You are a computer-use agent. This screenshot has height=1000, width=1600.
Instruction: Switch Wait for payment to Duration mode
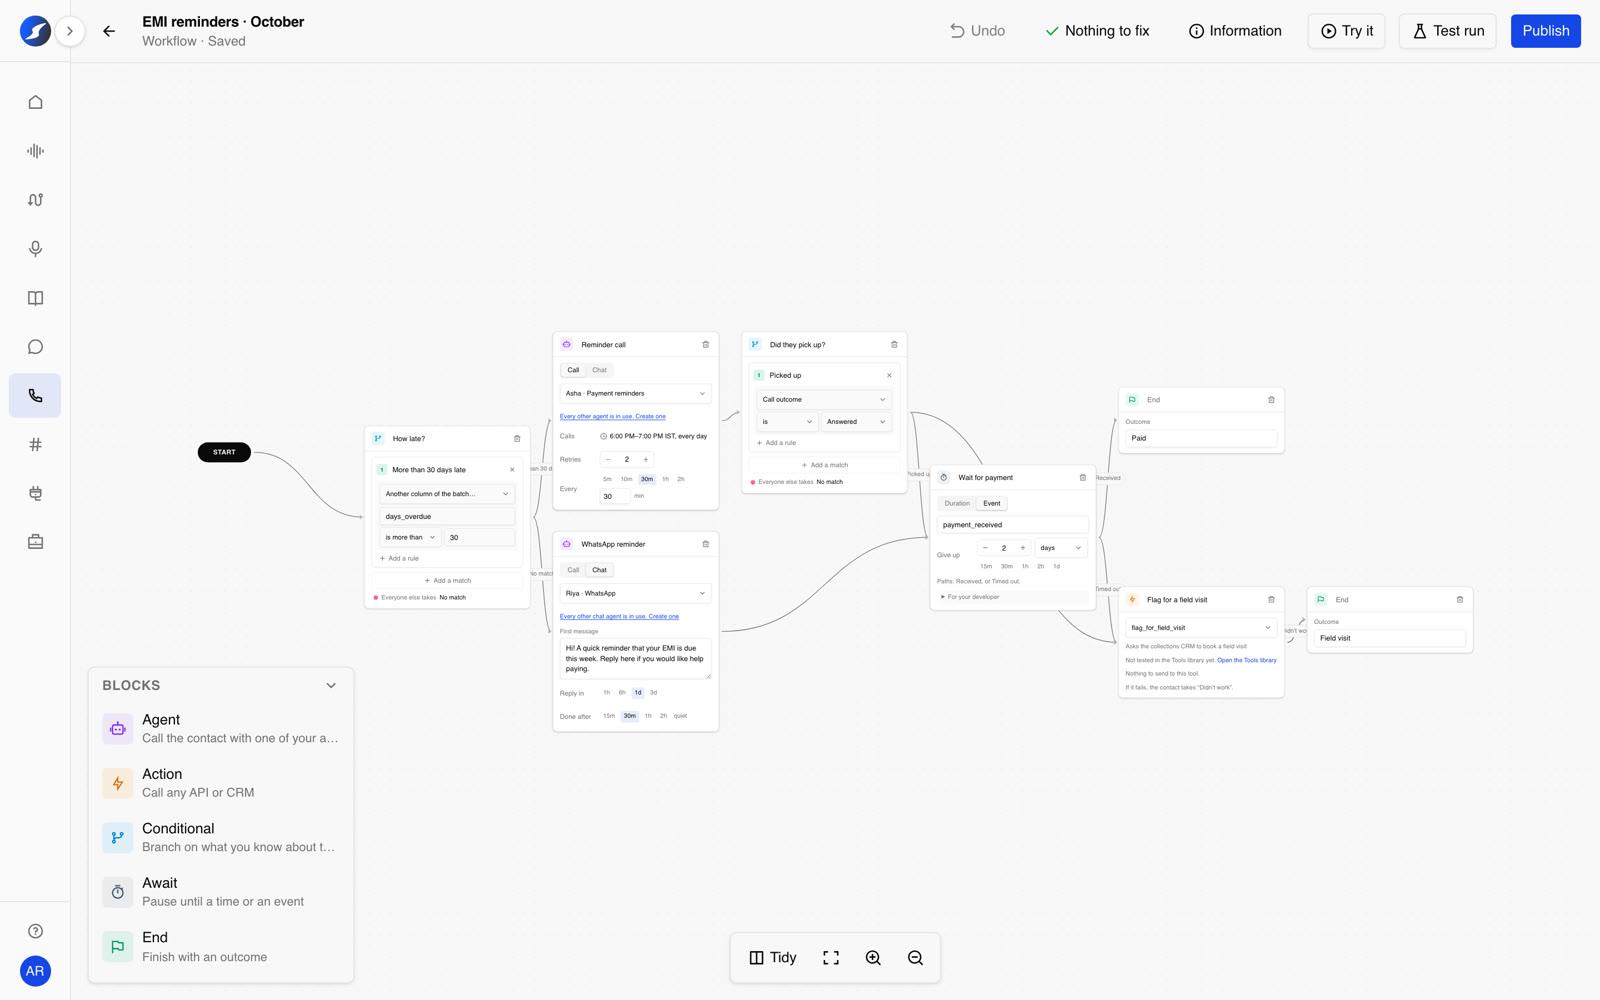pos(957,503)
